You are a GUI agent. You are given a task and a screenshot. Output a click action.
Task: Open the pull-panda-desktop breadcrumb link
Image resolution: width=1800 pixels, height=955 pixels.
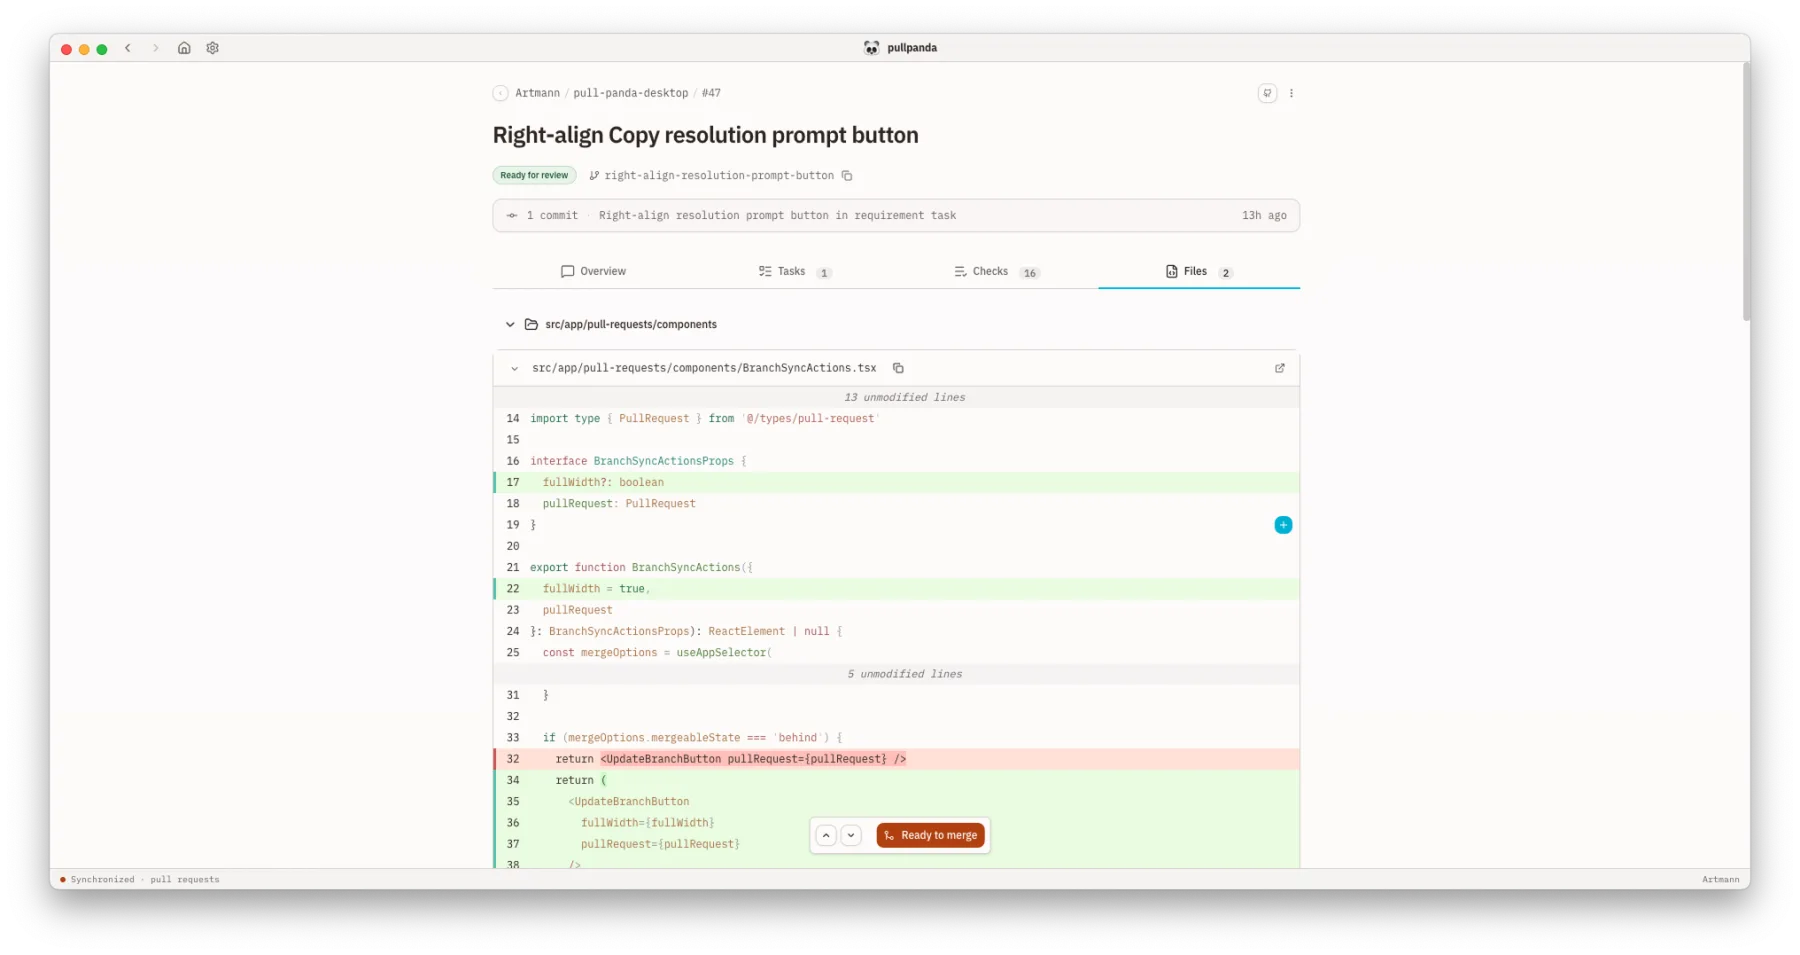tap(630, 93)
